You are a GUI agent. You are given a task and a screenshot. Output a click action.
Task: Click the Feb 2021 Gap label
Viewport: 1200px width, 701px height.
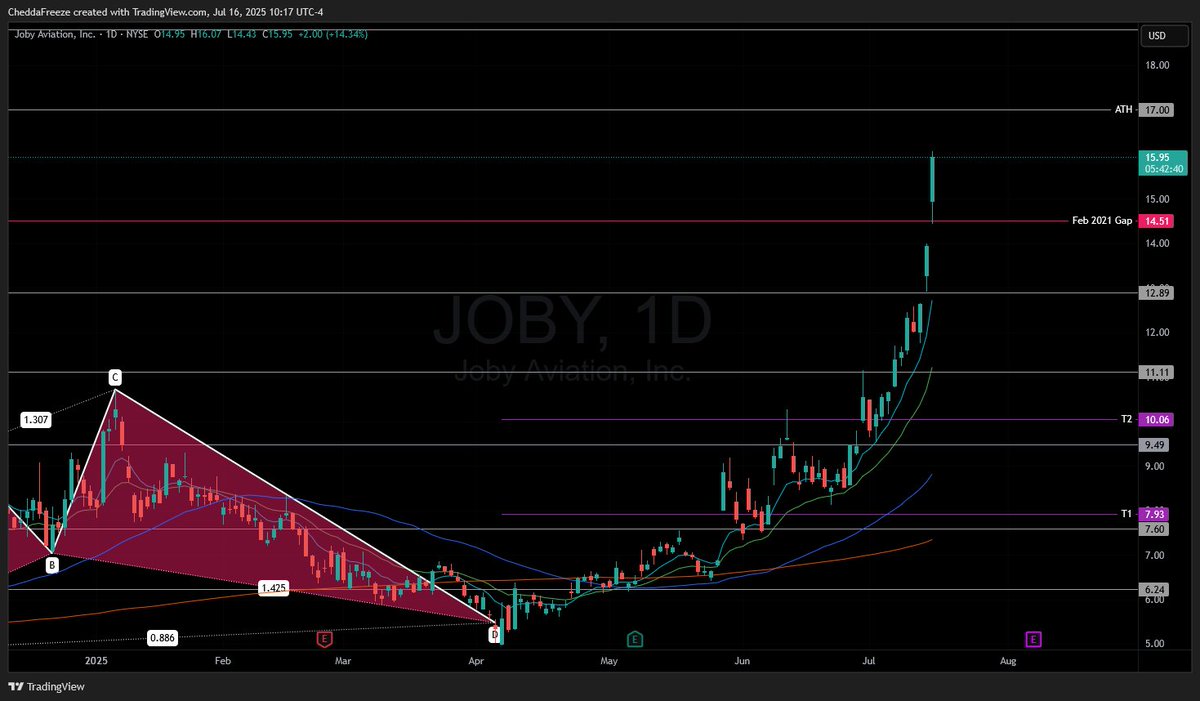pos(1102,220)
